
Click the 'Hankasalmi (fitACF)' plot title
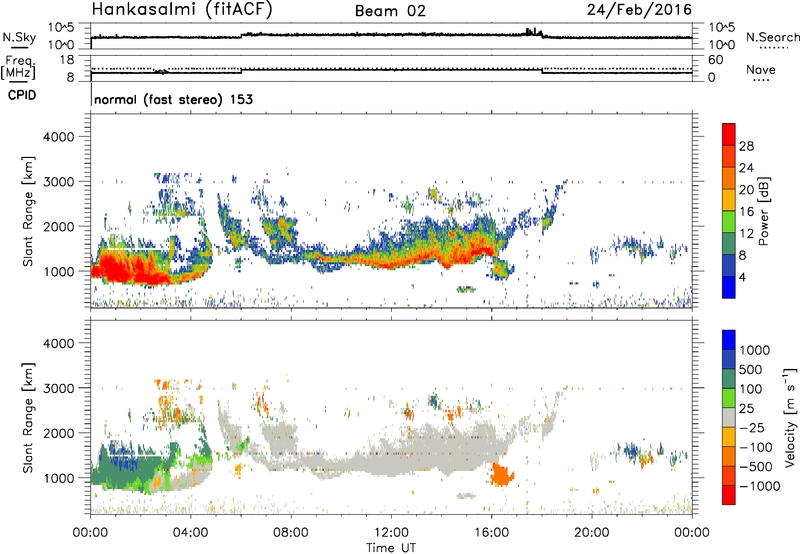[182, 9]
